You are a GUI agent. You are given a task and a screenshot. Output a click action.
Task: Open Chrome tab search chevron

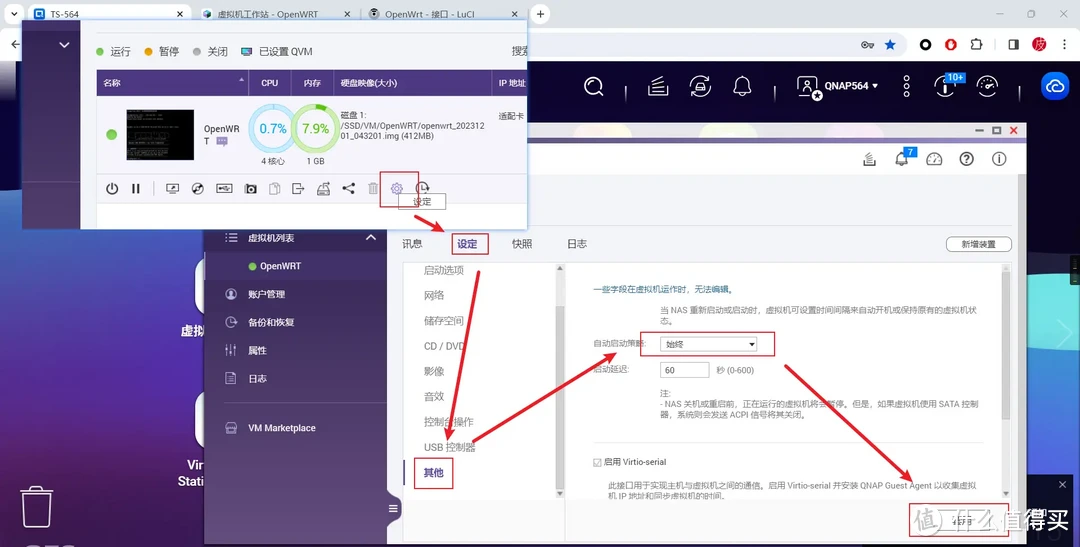pos(14,14)
